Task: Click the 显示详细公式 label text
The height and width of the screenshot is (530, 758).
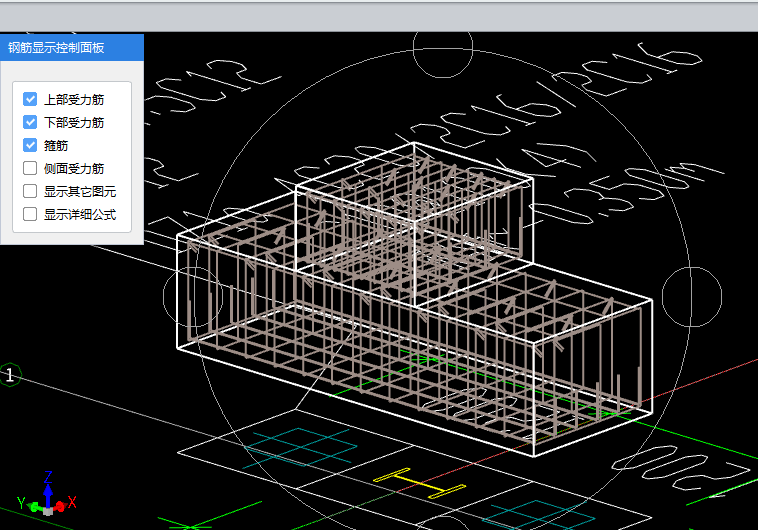Action: coord(80,214)
